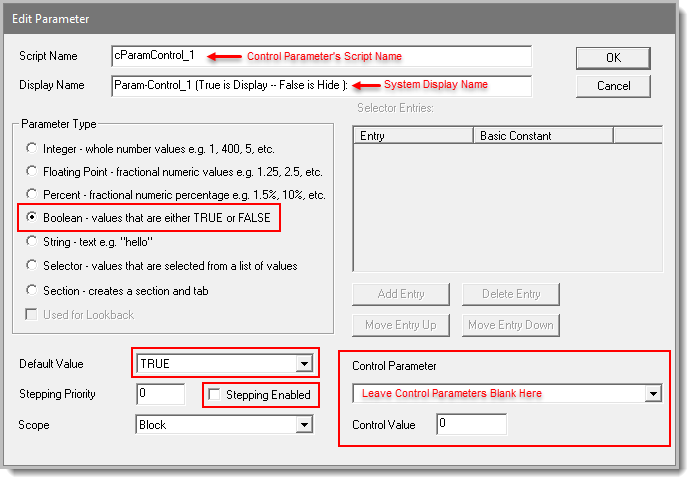Click the OK button
Screen dimensions: 688x478
tap(613, 57)
